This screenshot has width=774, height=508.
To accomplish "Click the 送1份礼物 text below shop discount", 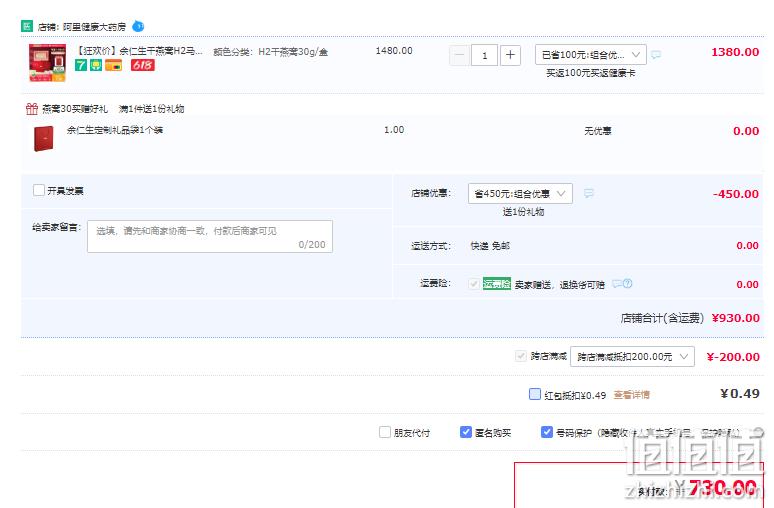I will coord(523,212).
